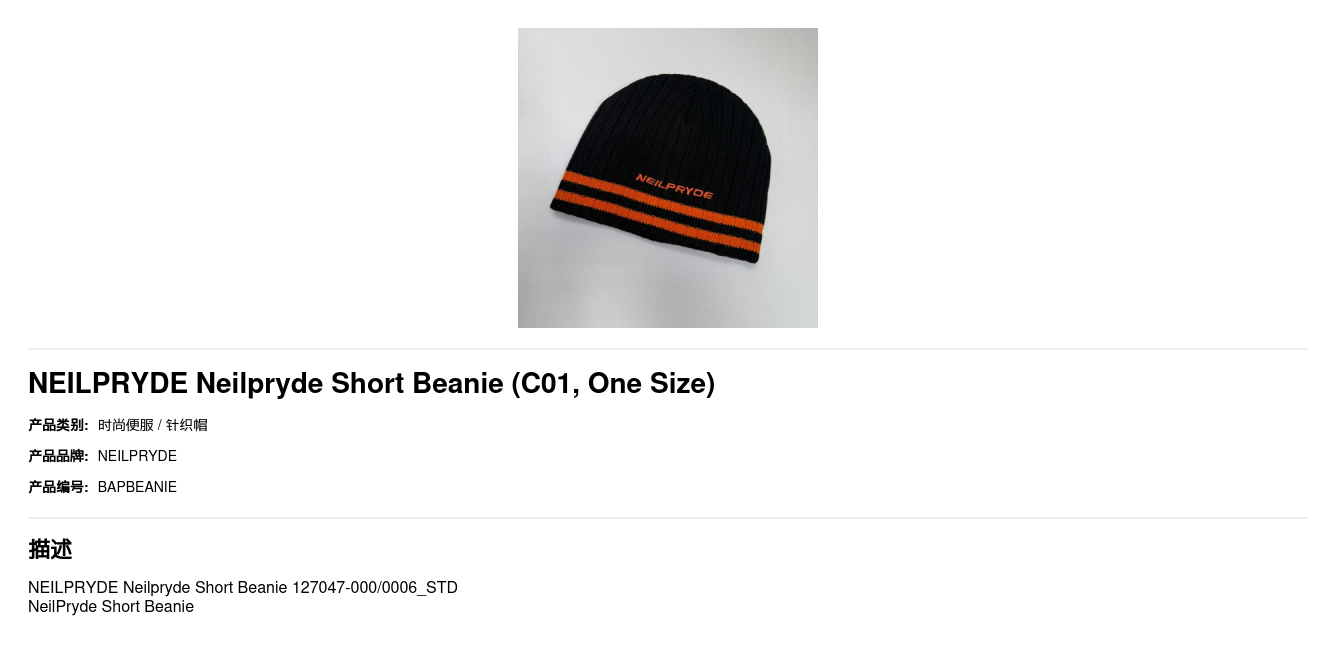This screenshot has height=646, width=1328.
Task: Select the NEILPRYDE brand value
Action: coord(137,456)
